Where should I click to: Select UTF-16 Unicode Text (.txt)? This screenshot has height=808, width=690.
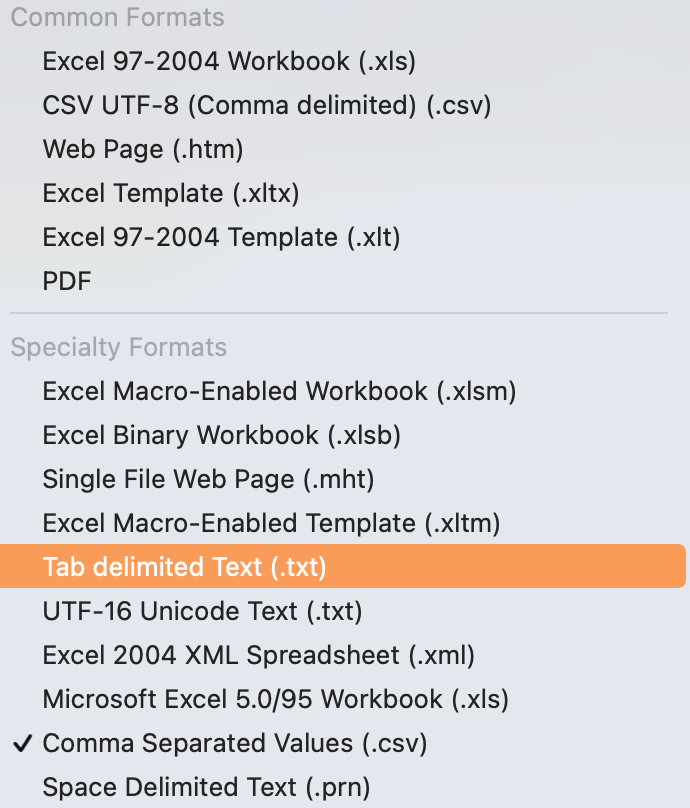coord(202,611)
